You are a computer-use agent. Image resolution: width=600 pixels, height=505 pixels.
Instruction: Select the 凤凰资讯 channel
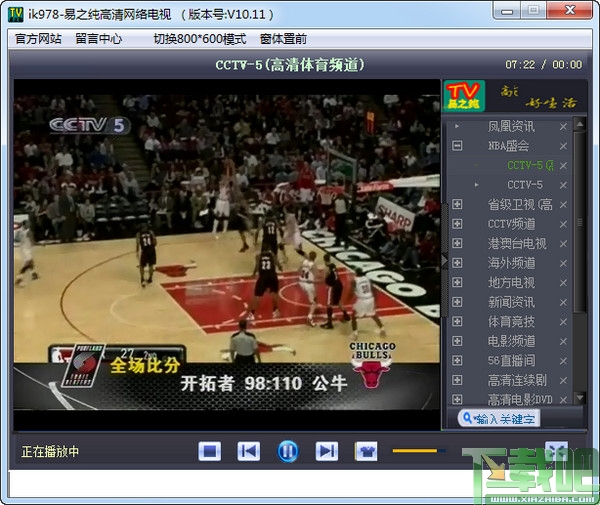click(x=511, y=126)
